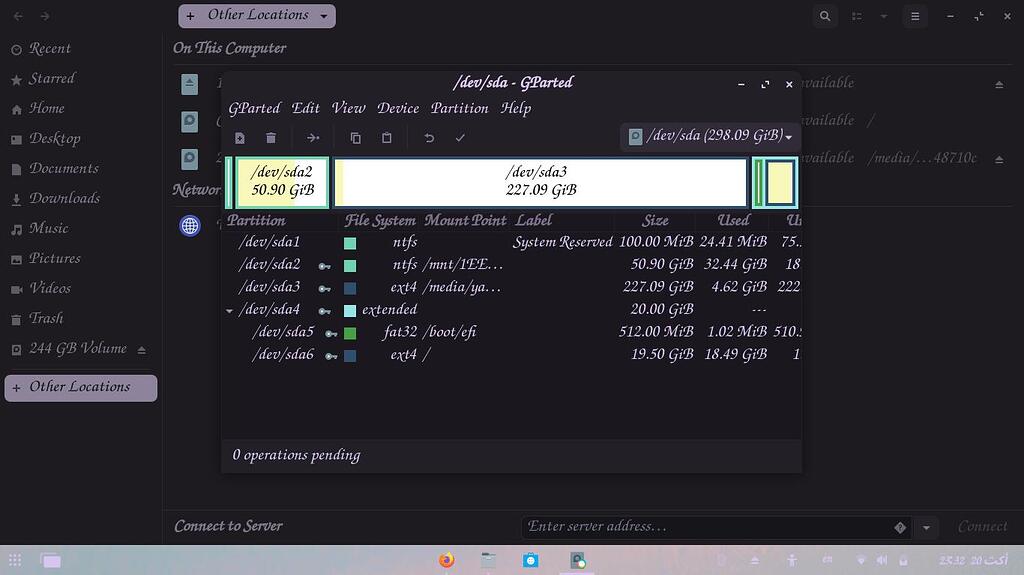Launch Firefox from the taskbar
This screenshot has height=575, width=1024.
click(x=446, y=560)
